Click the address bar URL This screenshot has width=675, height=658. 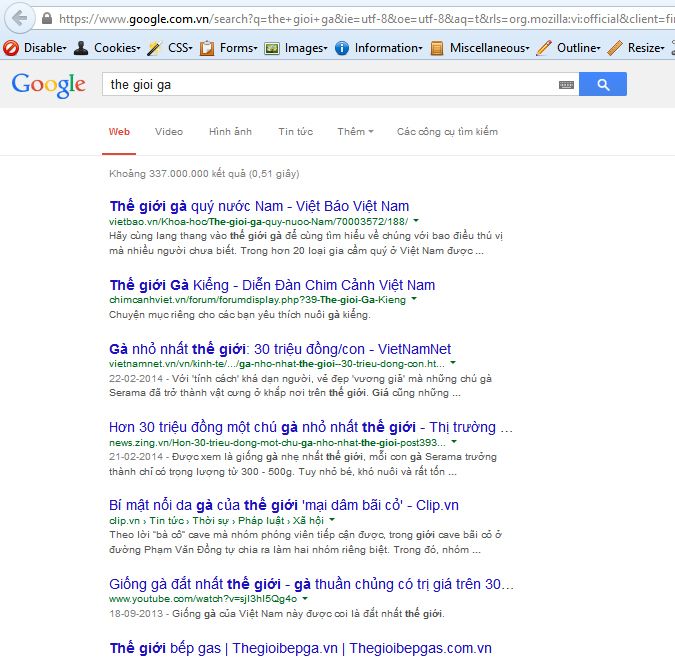tap(366, 19)
